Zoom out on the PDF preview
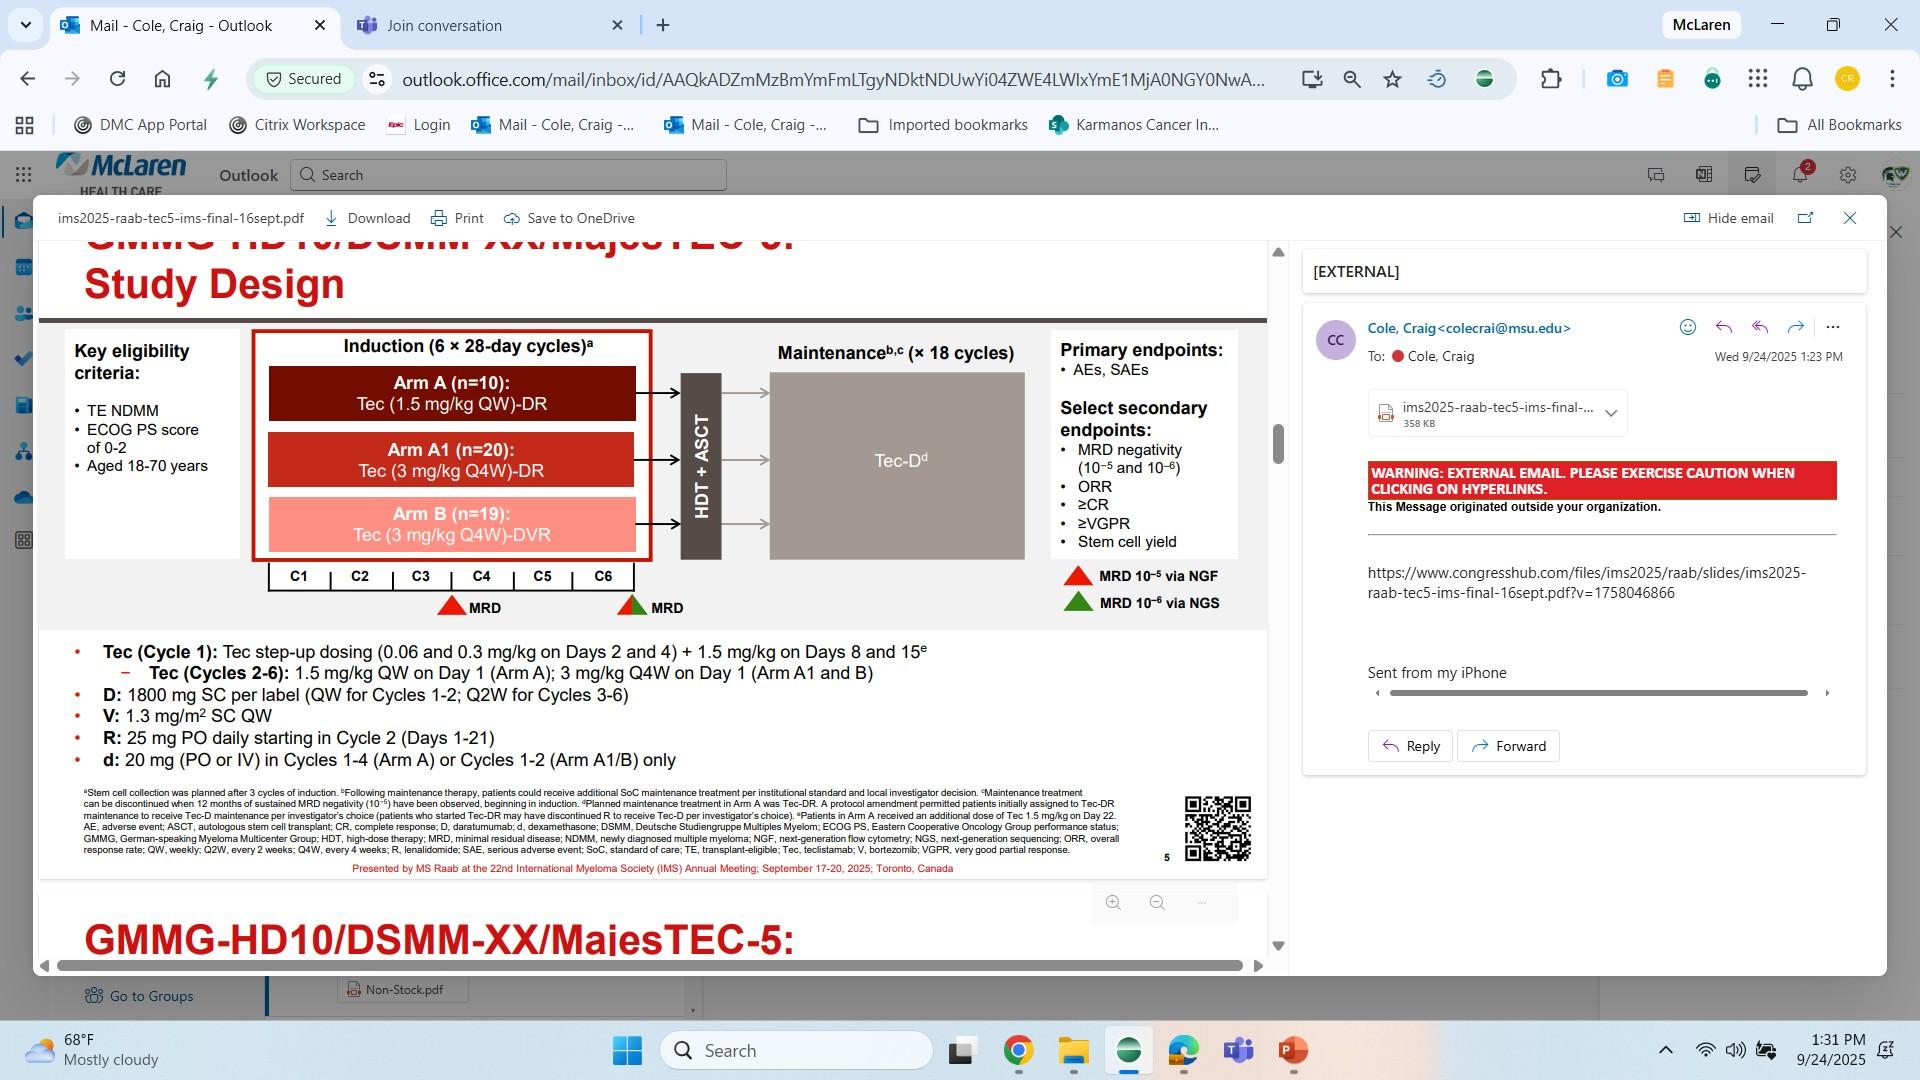The width and height of the screenshot is (1920, 1080). [x=1157, y=903]
